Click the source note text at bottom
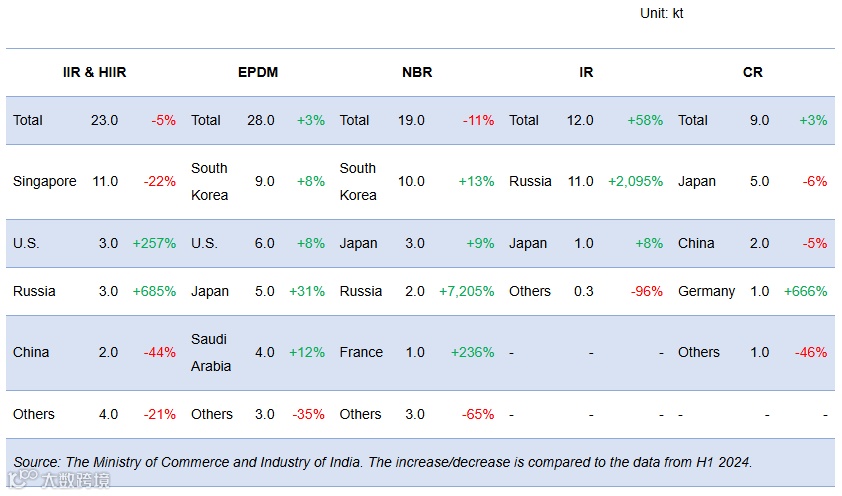 382,462
